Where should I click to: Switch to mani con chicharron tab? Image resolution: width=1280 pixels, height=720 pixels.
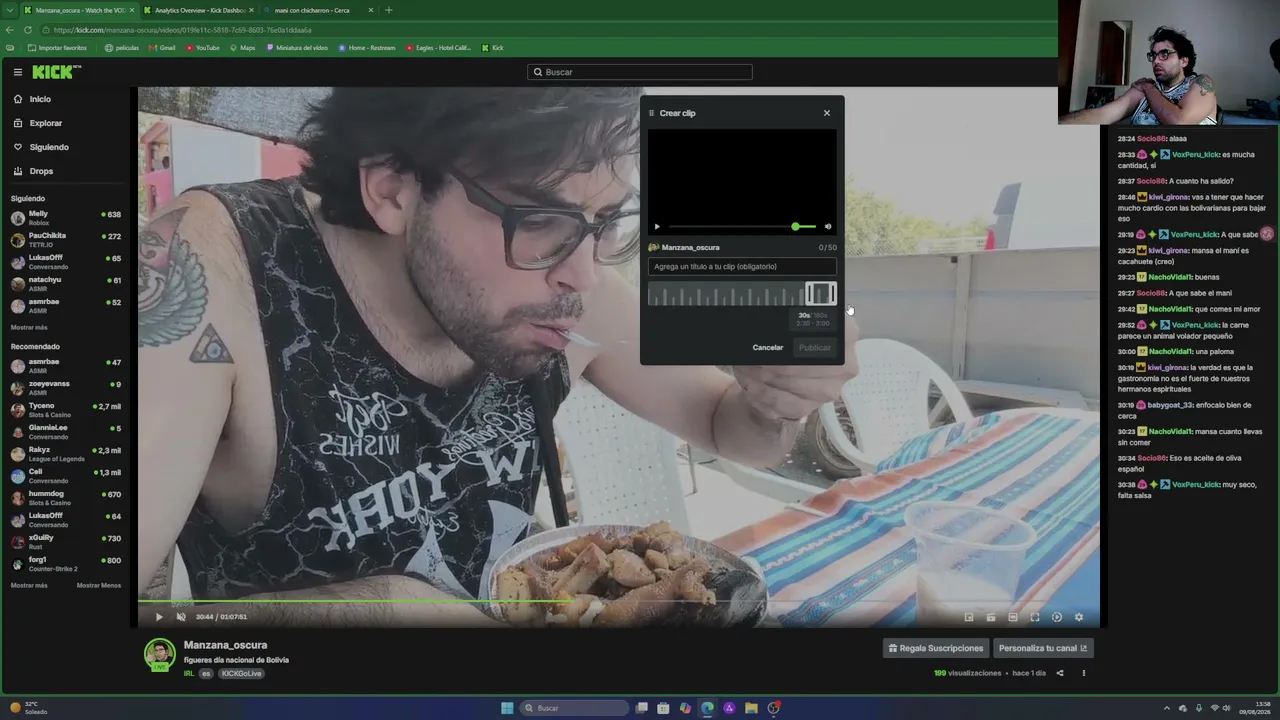point(318,10)
